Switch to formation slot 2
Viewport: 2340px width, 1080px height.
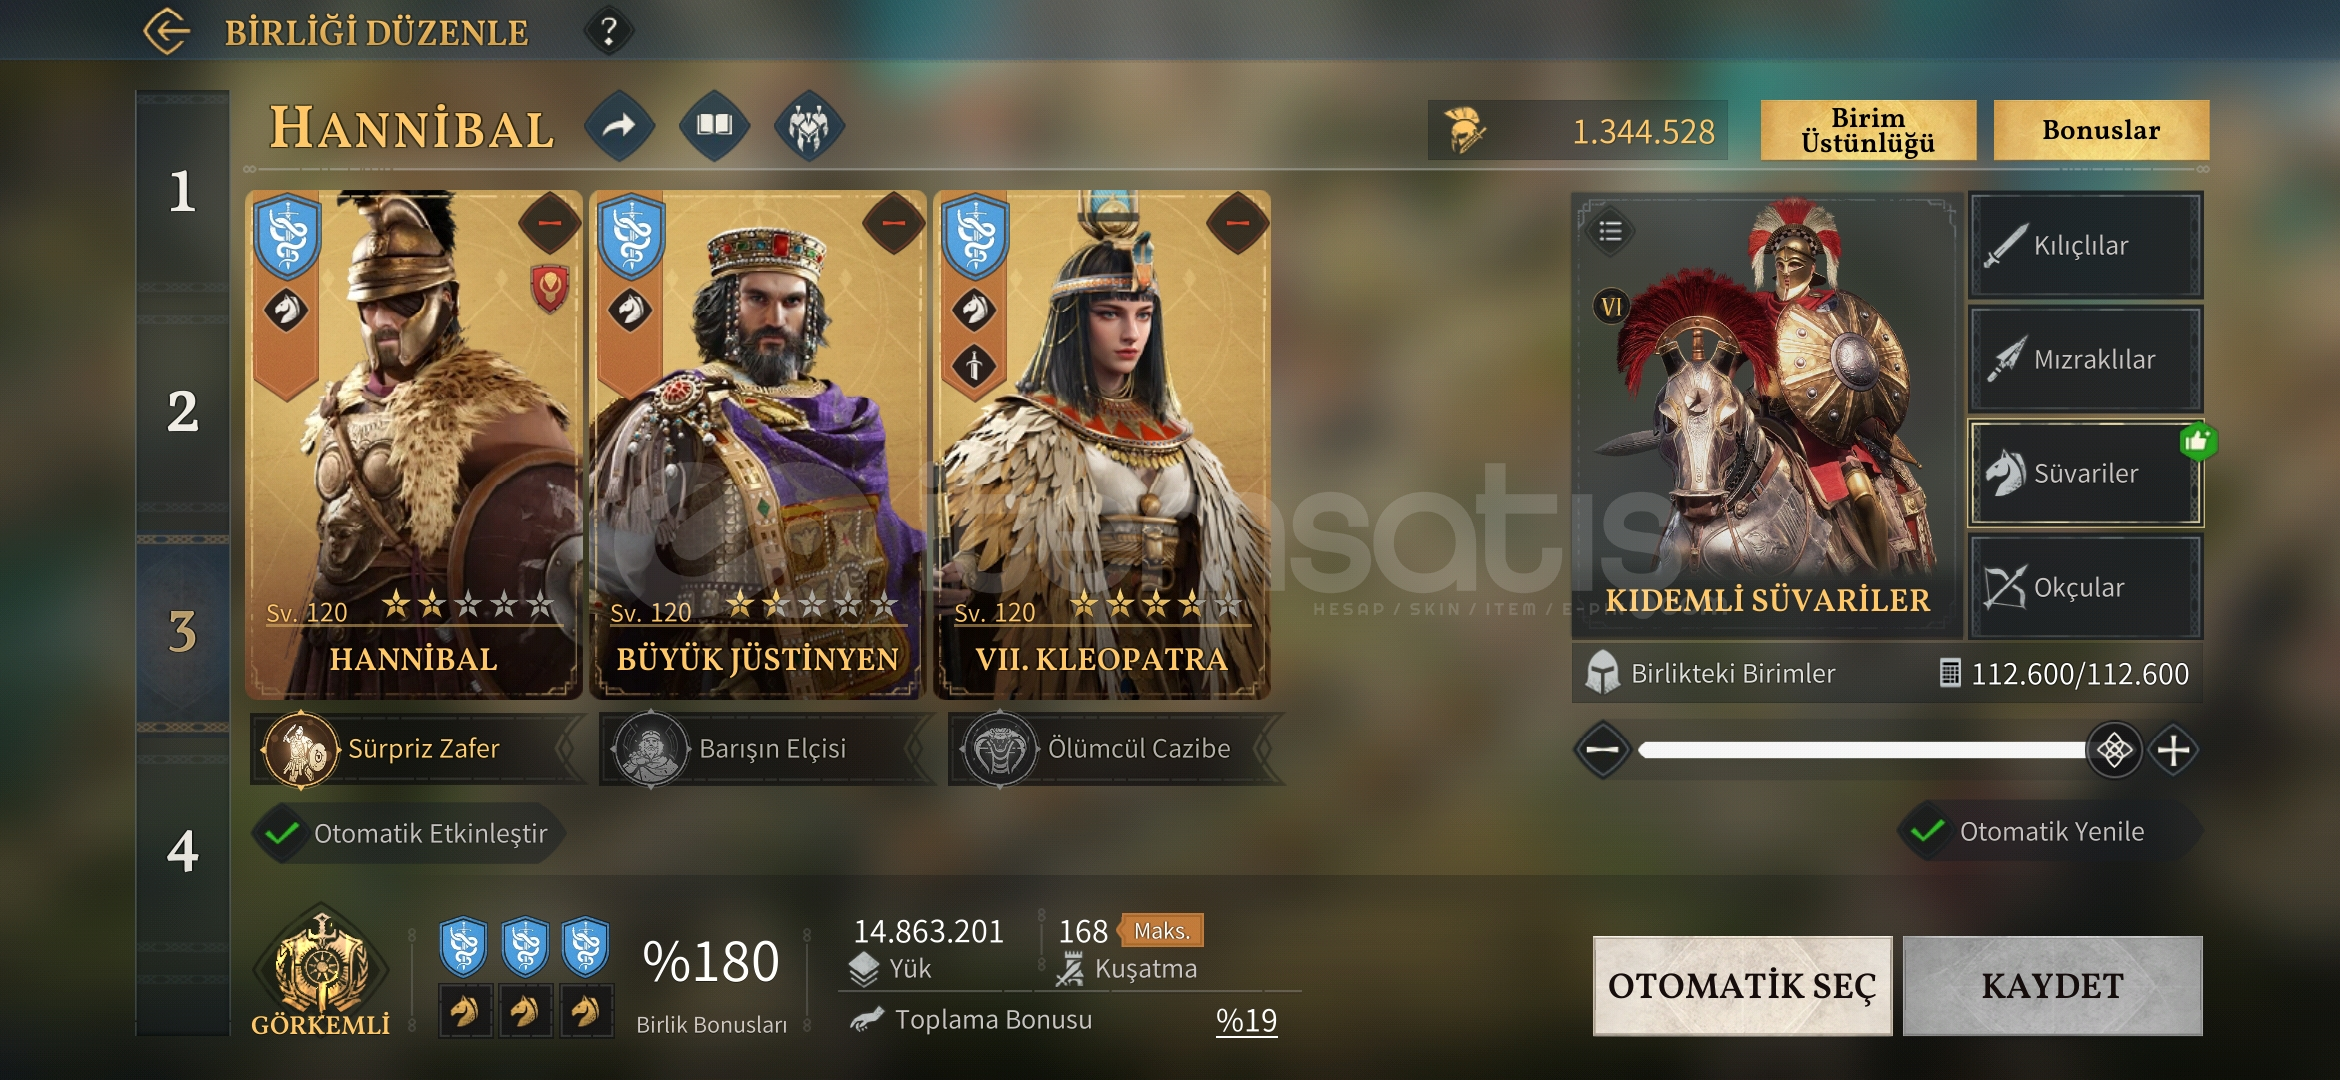coord(182,412)
